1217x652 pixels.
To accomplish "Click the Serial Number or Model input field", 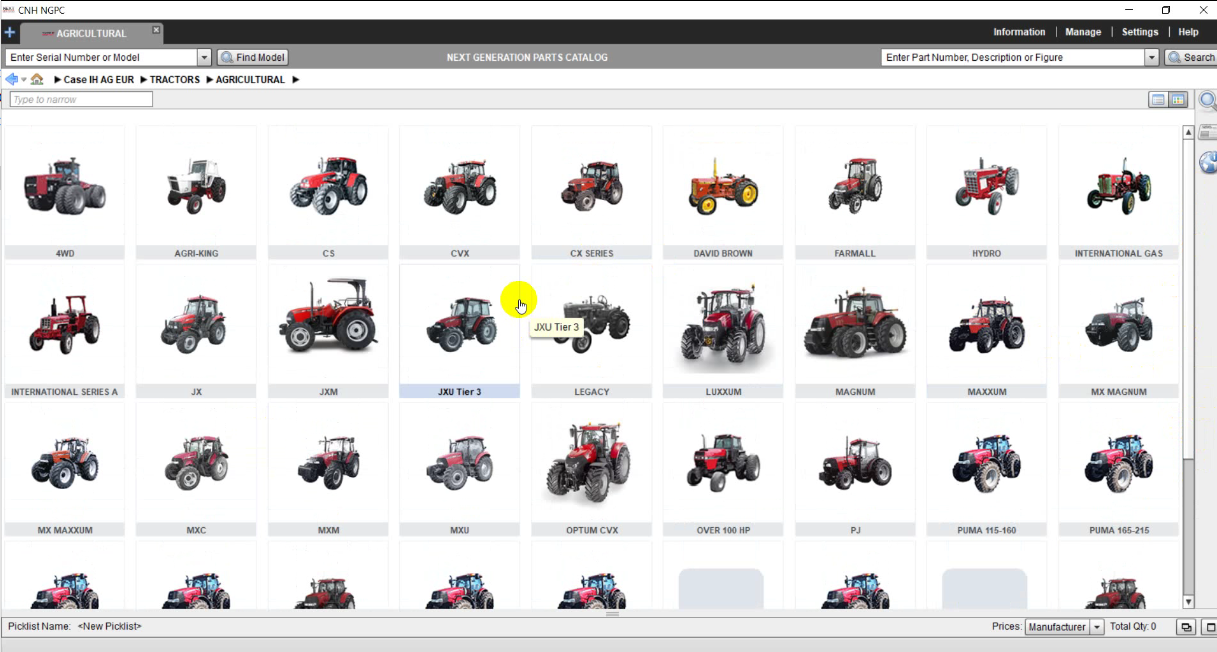I will click(x=101, y=58).
